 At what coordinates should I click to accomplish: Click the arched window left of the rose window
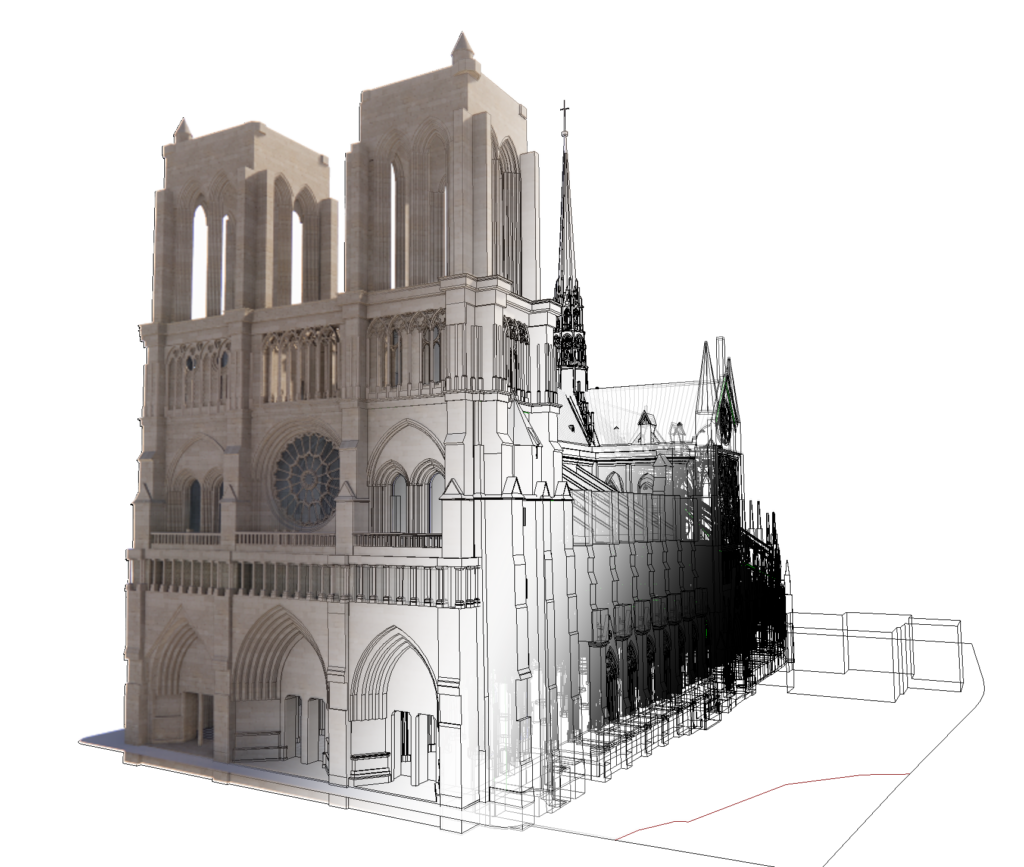(194, 503)
